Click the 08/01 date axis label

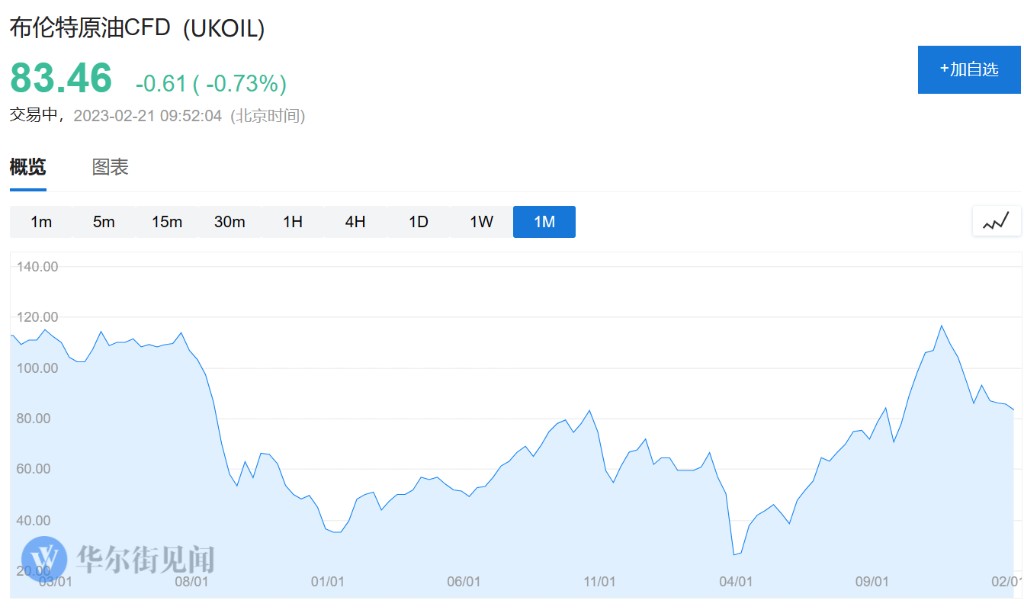click(x=191, y=581)
